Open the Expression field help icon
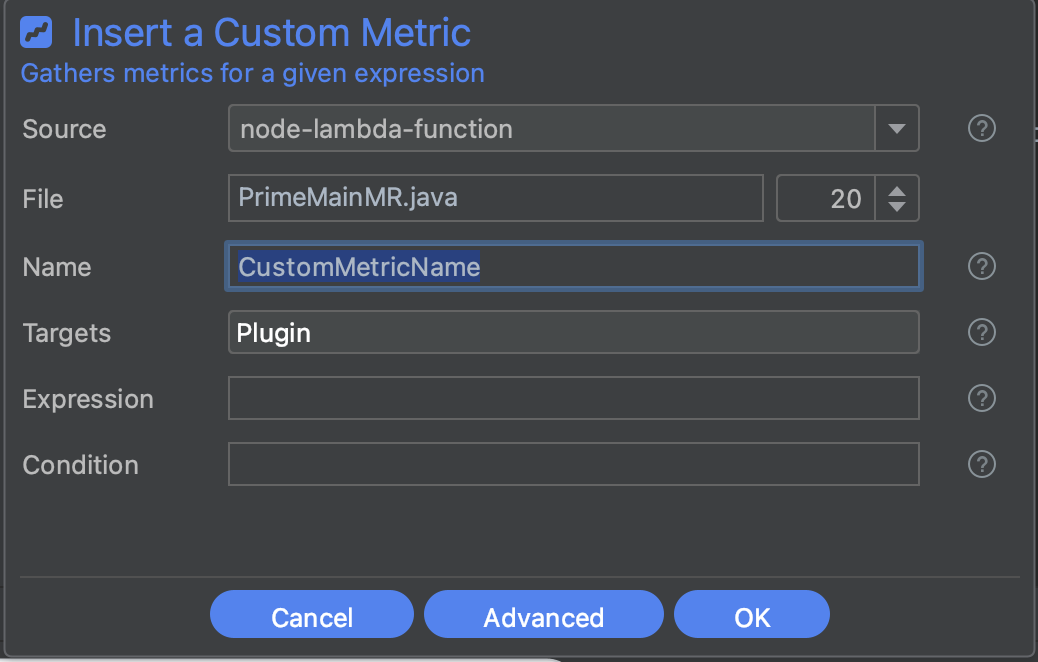The image size is (1038, 662). [982, 398]
